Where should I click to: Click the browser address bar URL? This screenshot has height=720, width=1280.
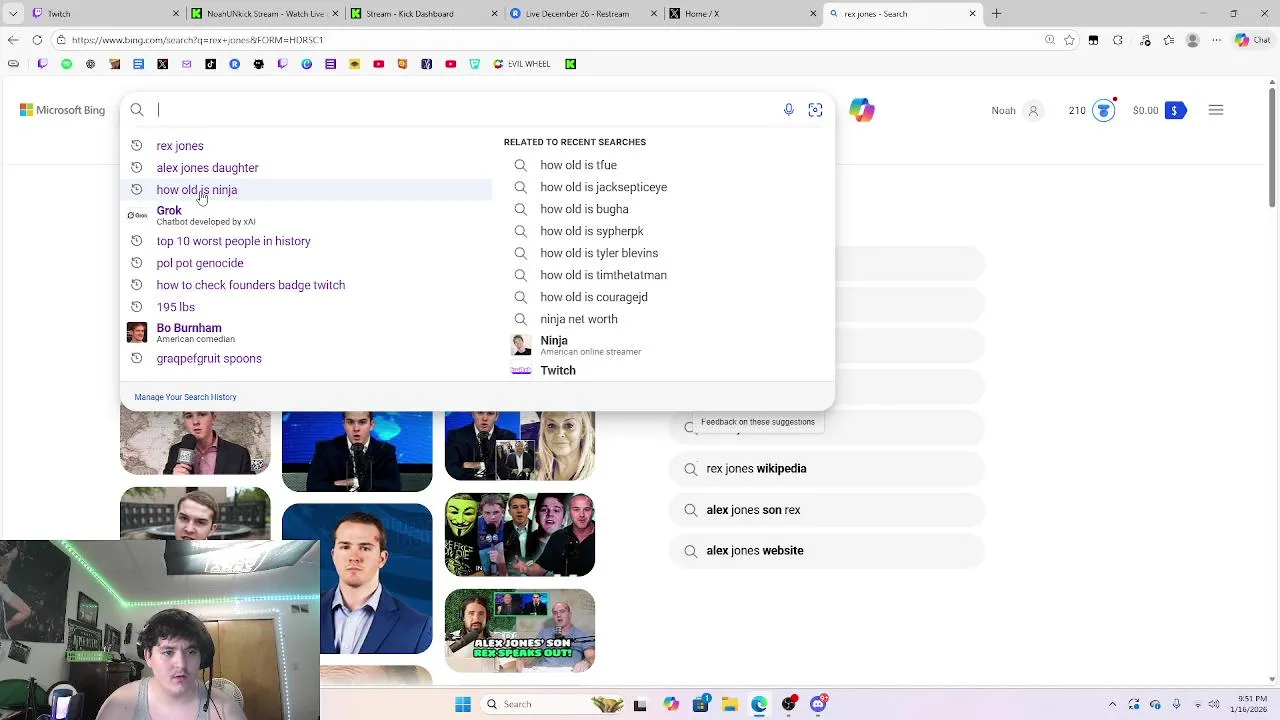pyautogui.click(x=197, y=40)
